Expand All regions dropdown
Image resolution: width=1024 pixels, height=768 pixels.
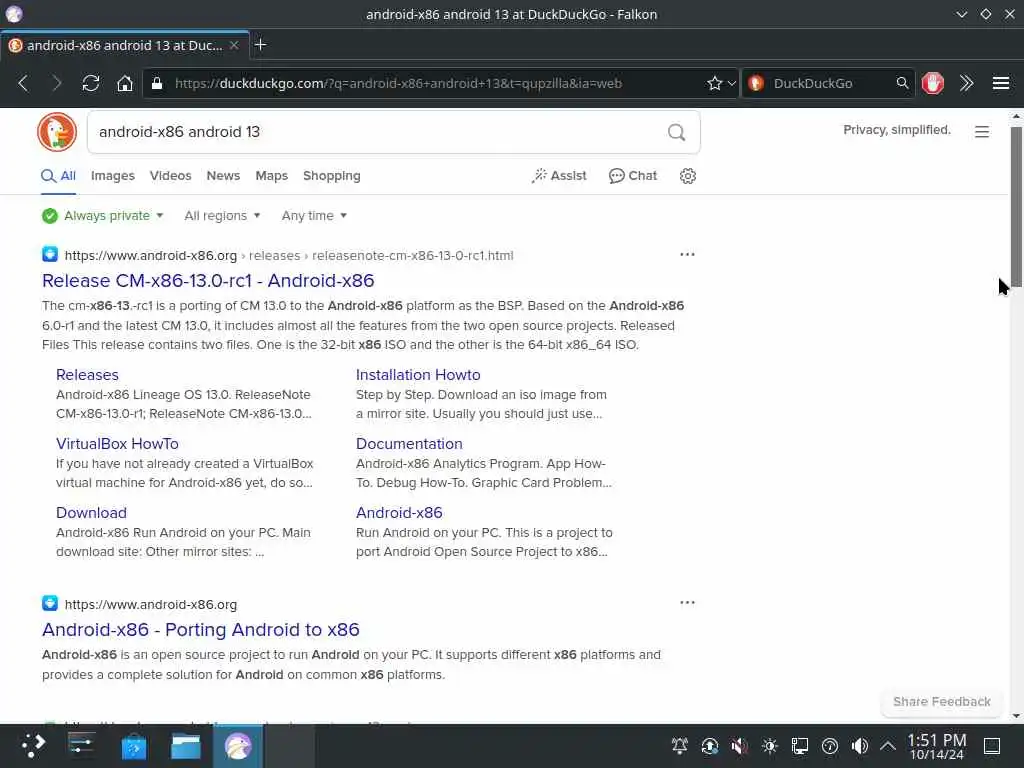point(222,216)
